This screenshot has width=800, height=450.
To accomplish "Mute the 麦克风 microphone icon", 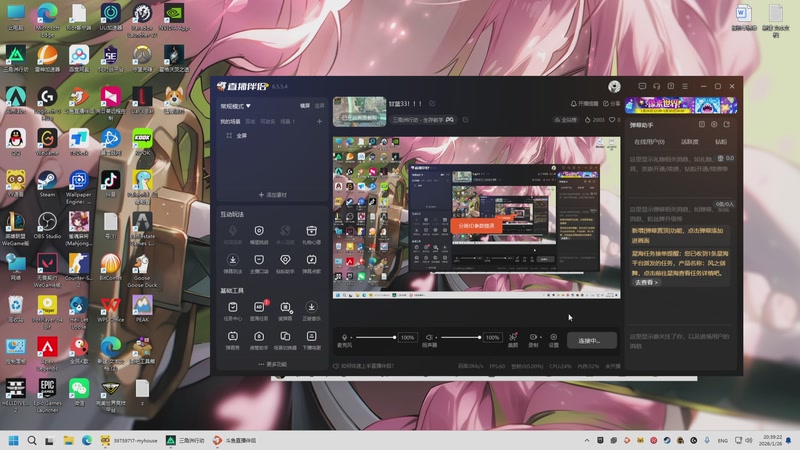I will [x=344, y=337].
